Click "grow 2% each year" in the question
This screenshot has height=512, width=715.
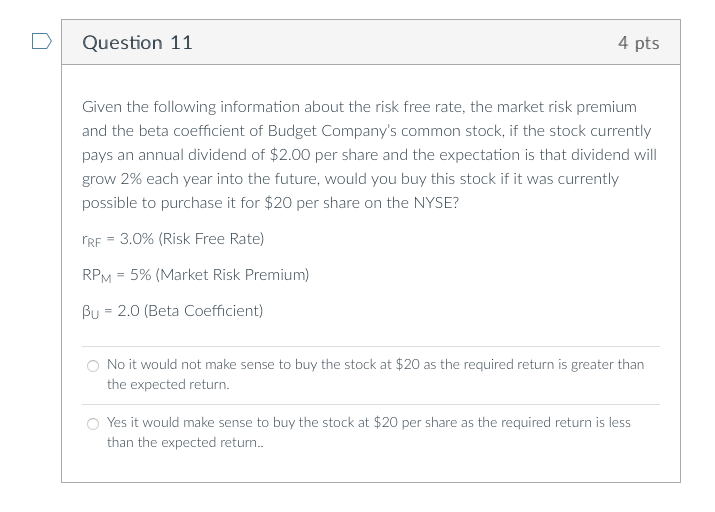pos(144,179)
